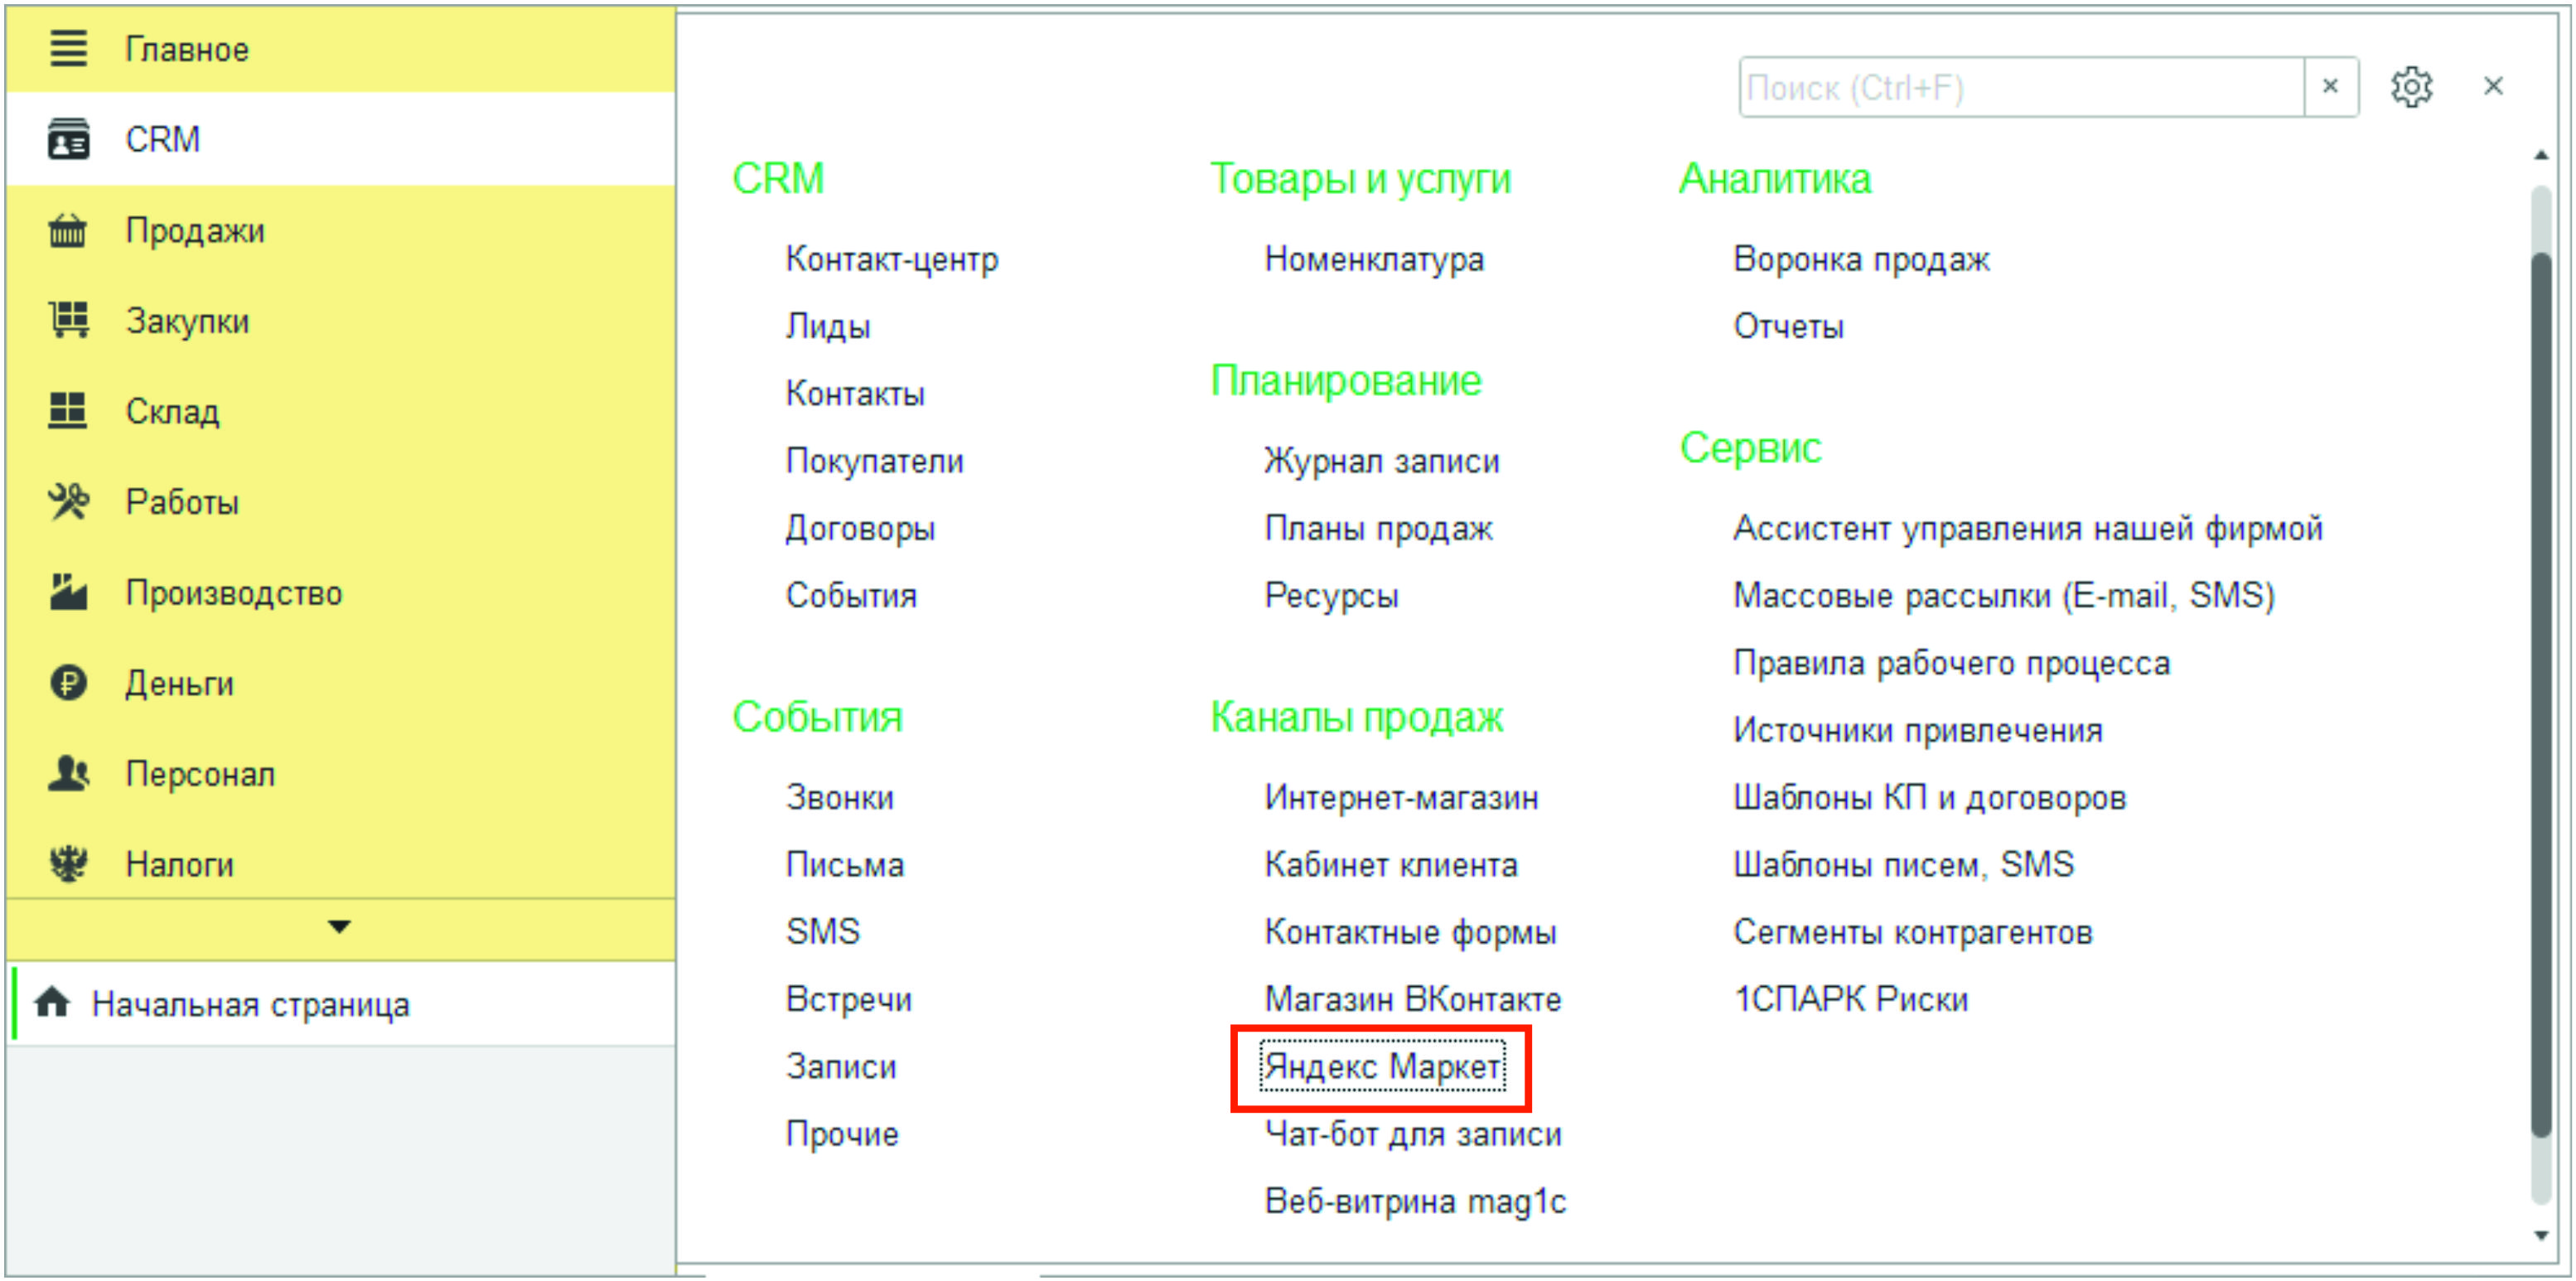
Task: Click the Продажи basket icon
Action: tap(68, 230)
